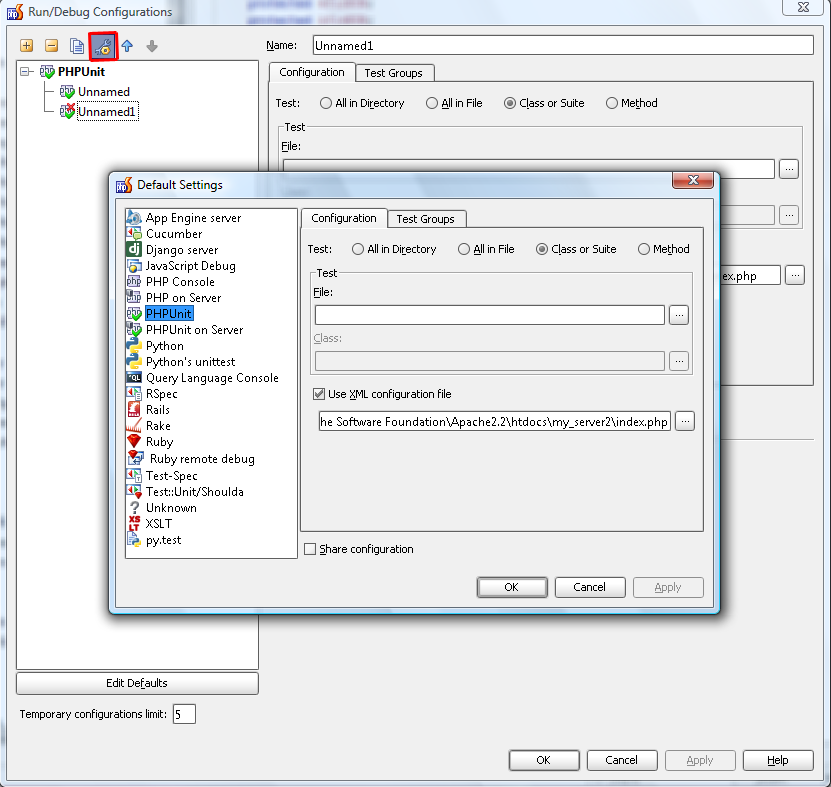Select Django server dj icon
This screenshot has width=831, height=787.
134,249
